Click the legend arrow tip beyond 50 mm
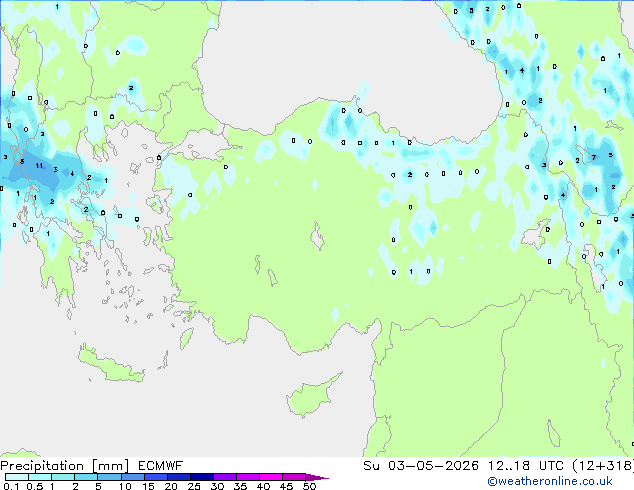 pyautogui.click(x=317, y=477)
